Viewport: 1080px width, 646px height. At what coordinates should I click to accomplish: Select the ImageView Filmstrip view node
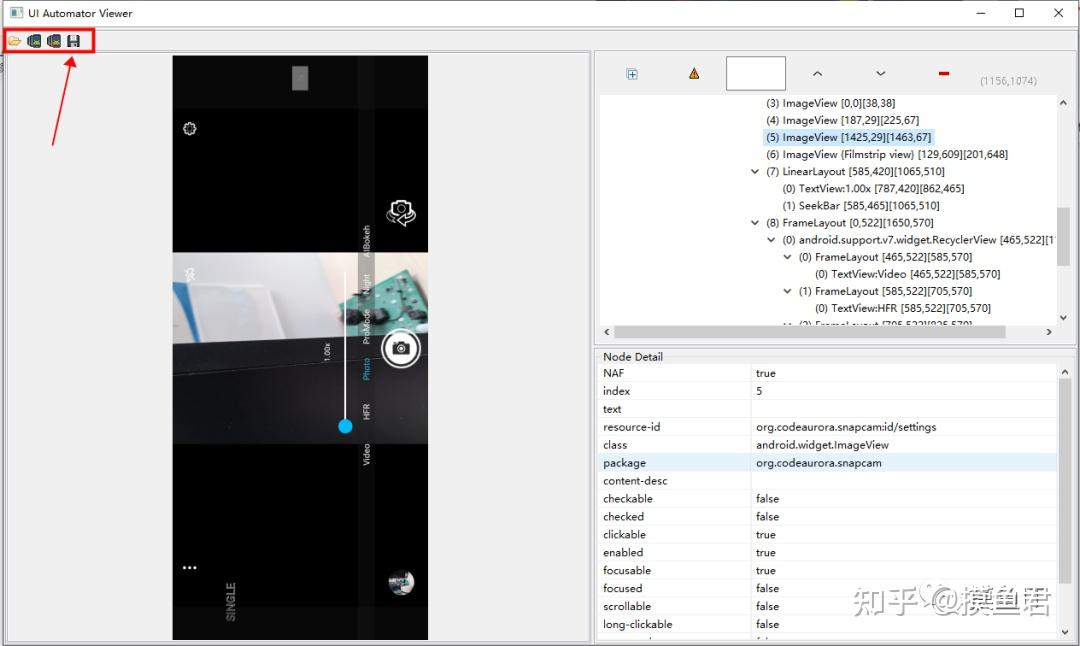point(886,154)
